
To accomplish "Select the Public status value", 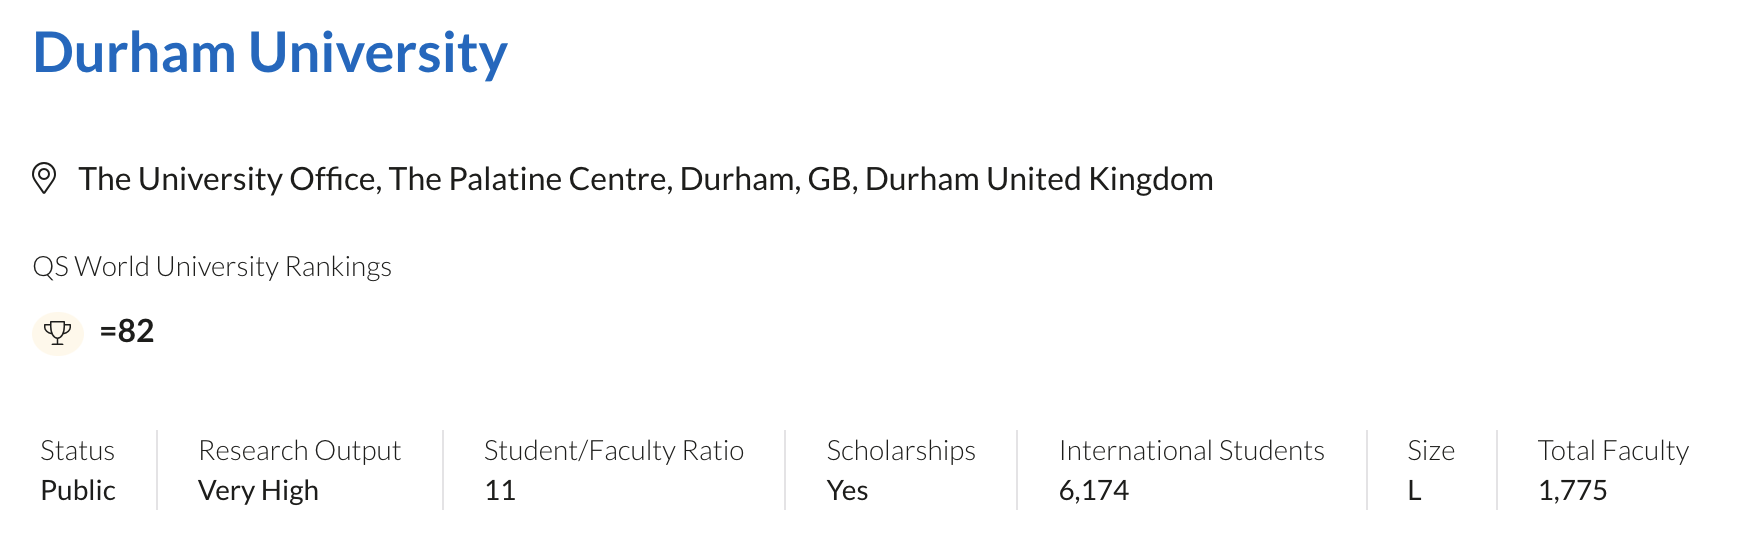I will [x=78, y=491].
